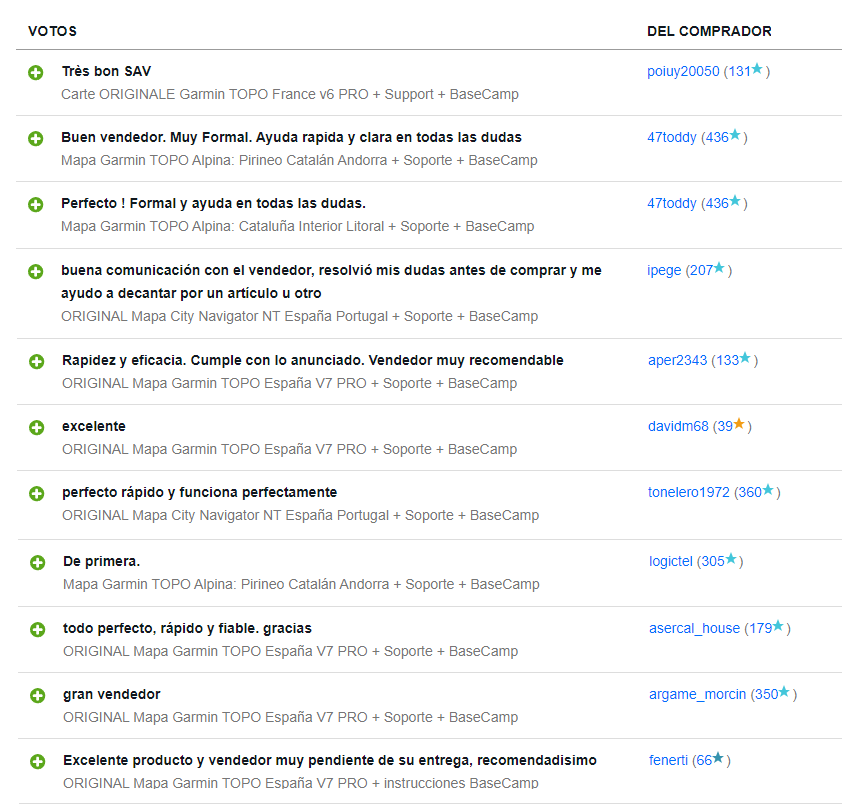The width and height of the screenshot is (842, 810).
Task: Click the one-word comment 'excelente' from davidm68
Action: pyautogui.click(x=94, y=426)
